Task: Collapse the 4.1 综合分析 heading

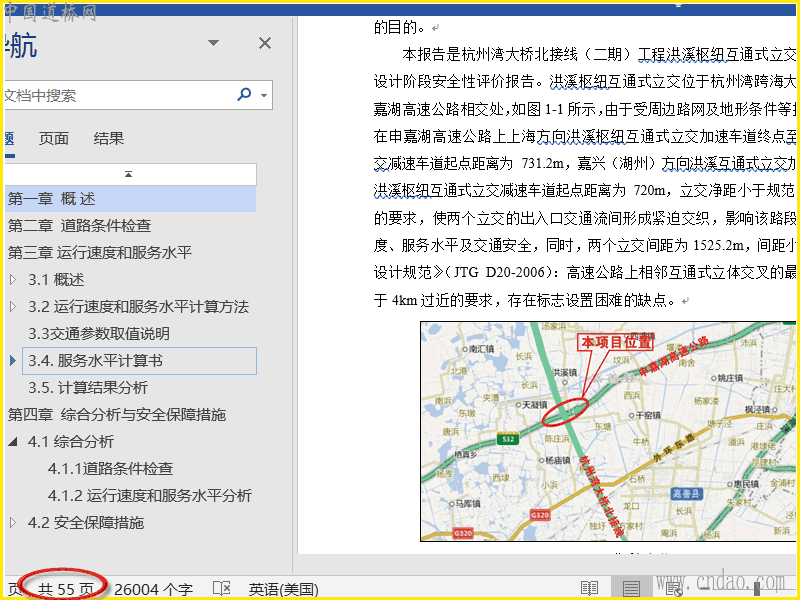Action: point(13,442)
